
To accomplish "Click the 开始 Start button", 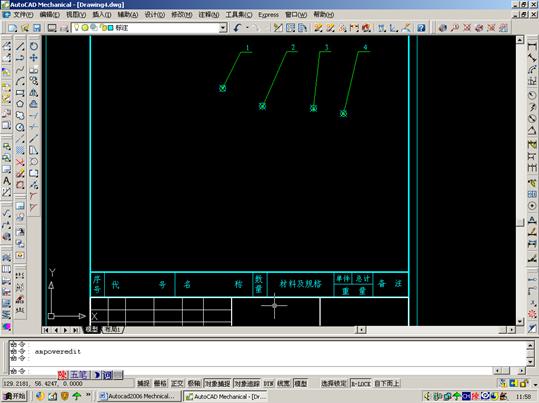I will click(x=14, y=396).
